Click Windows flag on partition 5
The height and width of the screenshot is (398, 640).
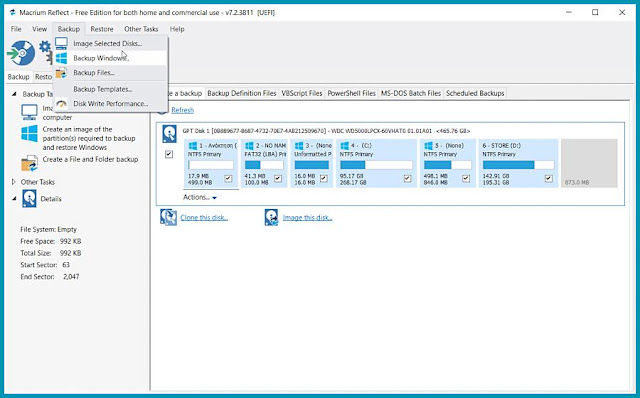pyautogui.click(x=429, y=145)
